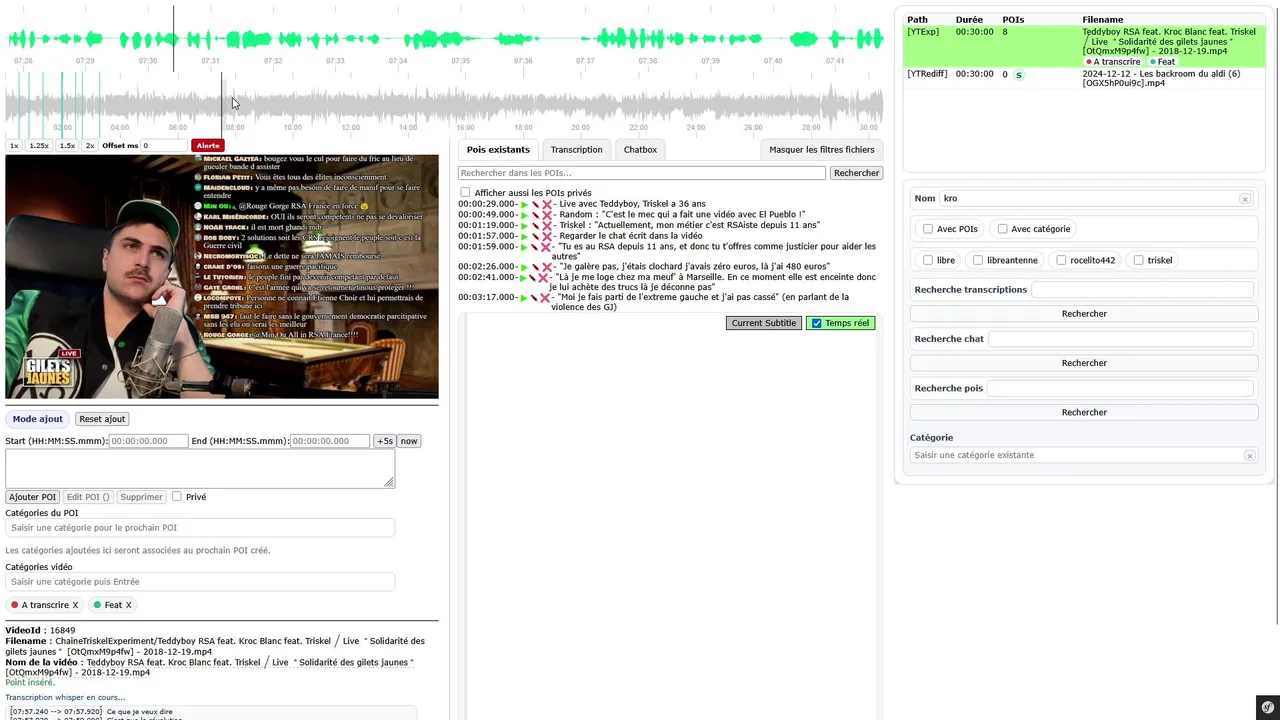Click Rechercher beside the POI search box

pyautogui.click(x=856, y=173)
